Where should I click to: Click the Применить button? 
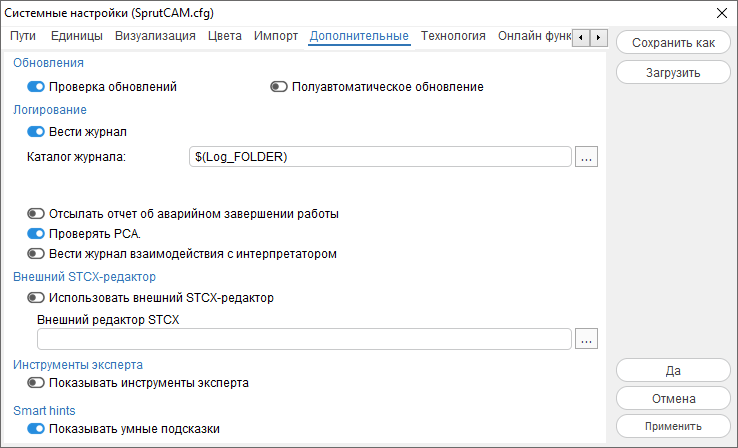pyautogui.click(x=674, y=426)
